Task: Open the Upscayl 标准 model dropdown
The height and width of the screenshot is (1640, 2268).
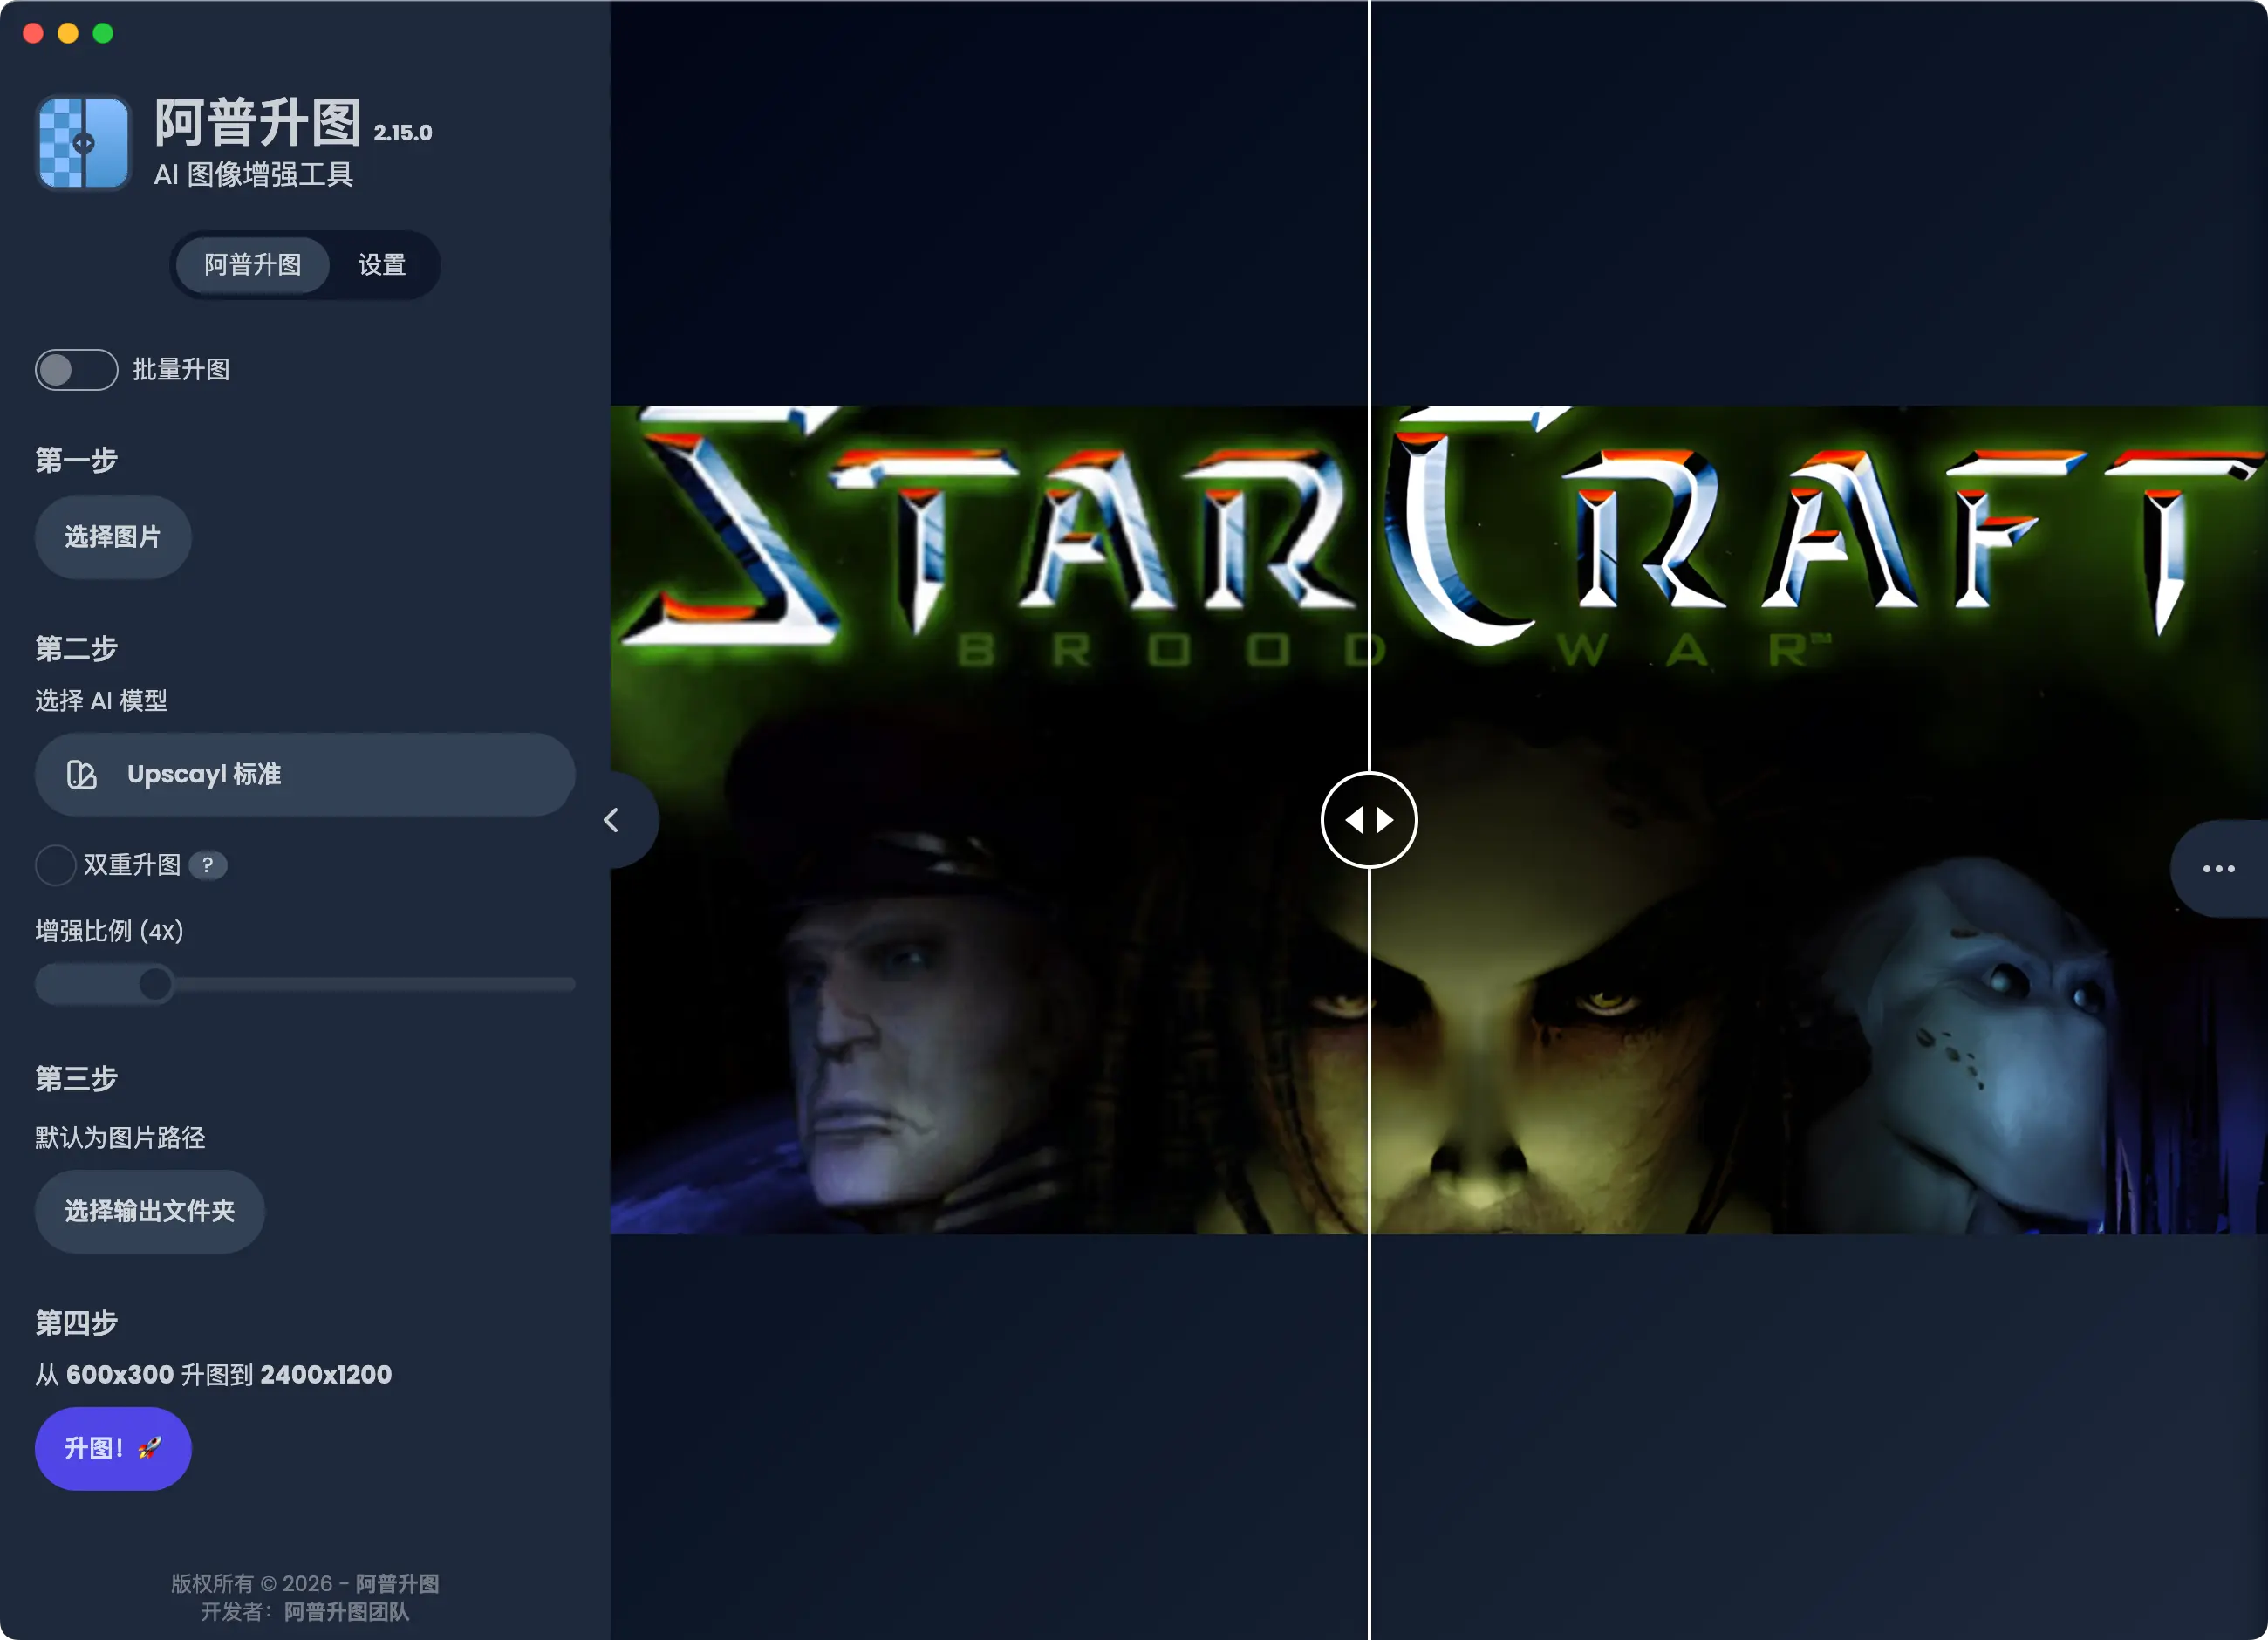Action: click(305, 775)
